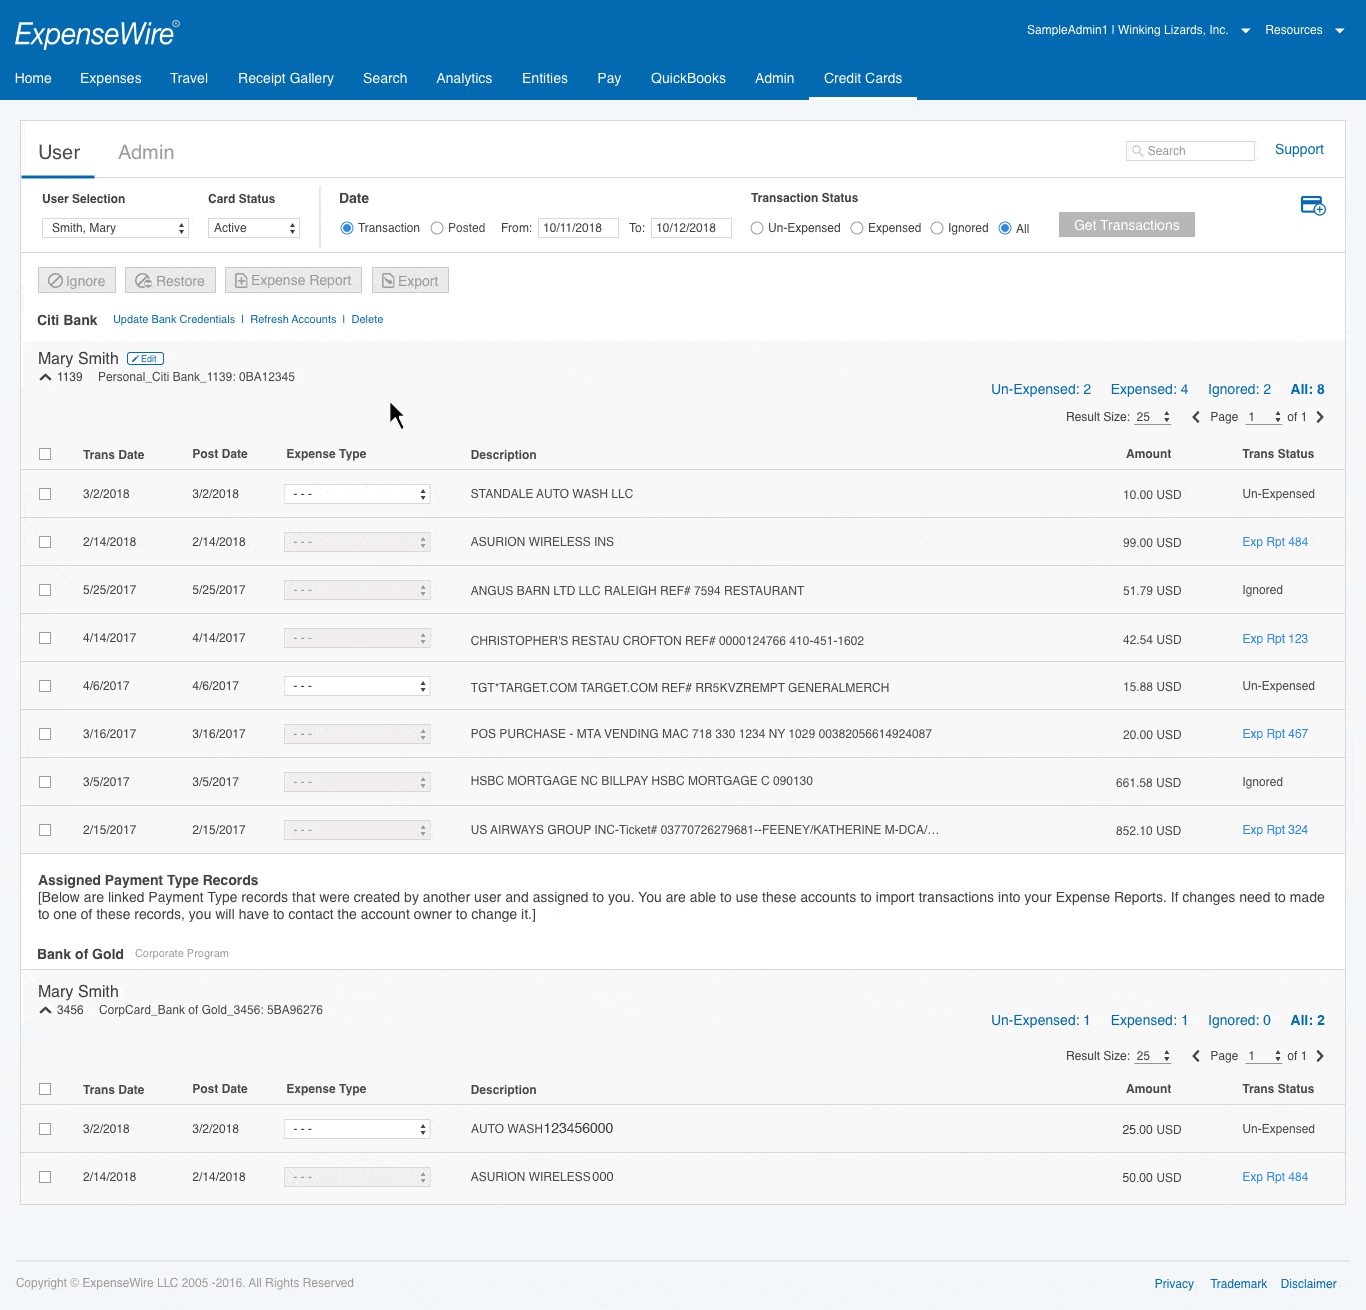1366x1310 pixels.
Task: Click the add credit card icon
Action: coord(1313,206)
